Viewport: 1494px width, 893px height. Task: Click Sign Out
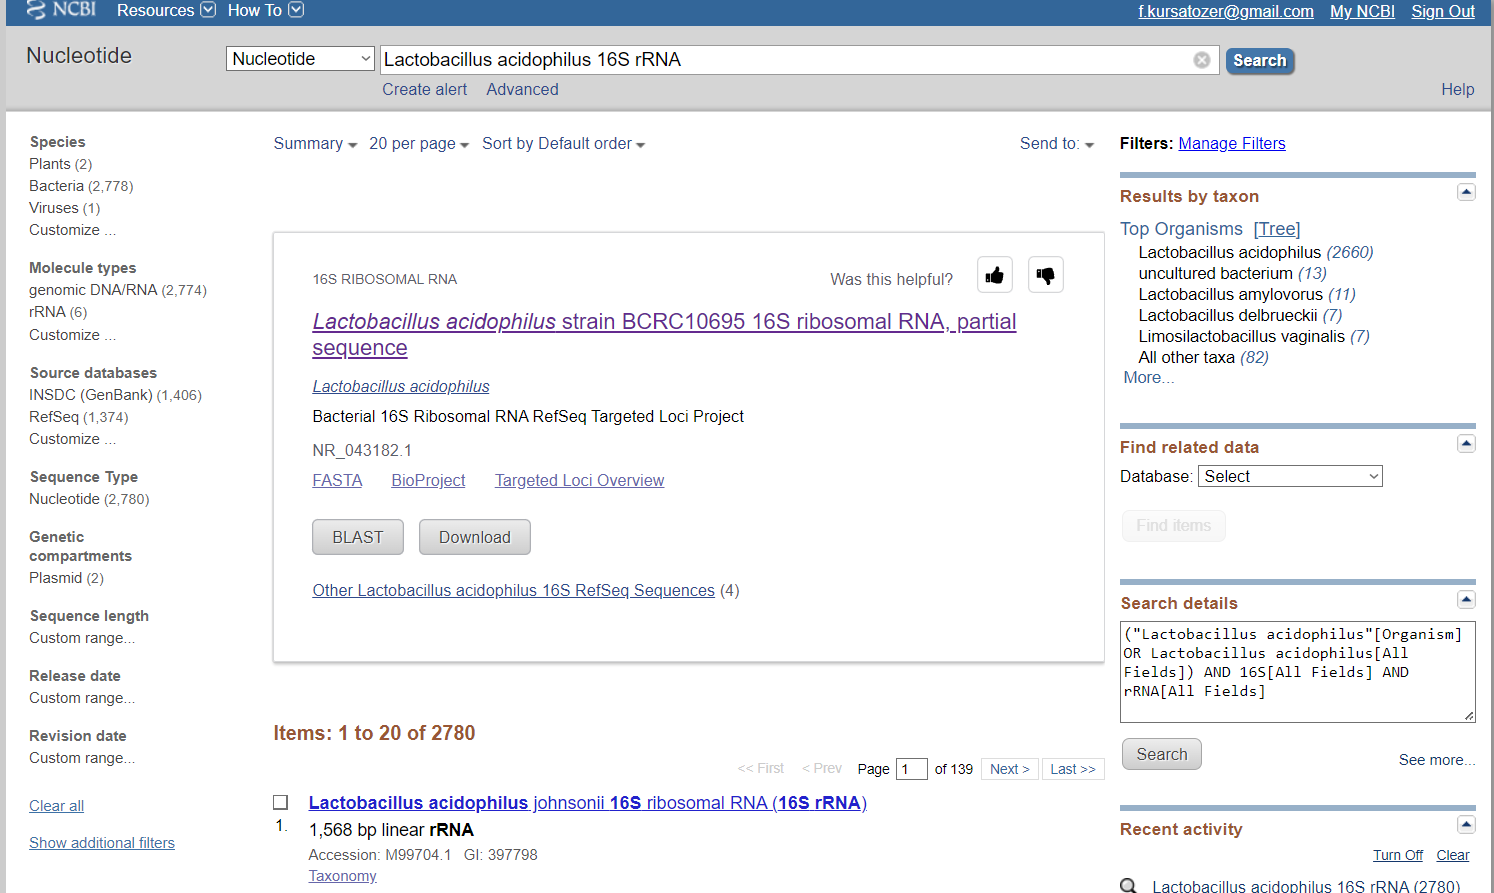pos(1443,11)
